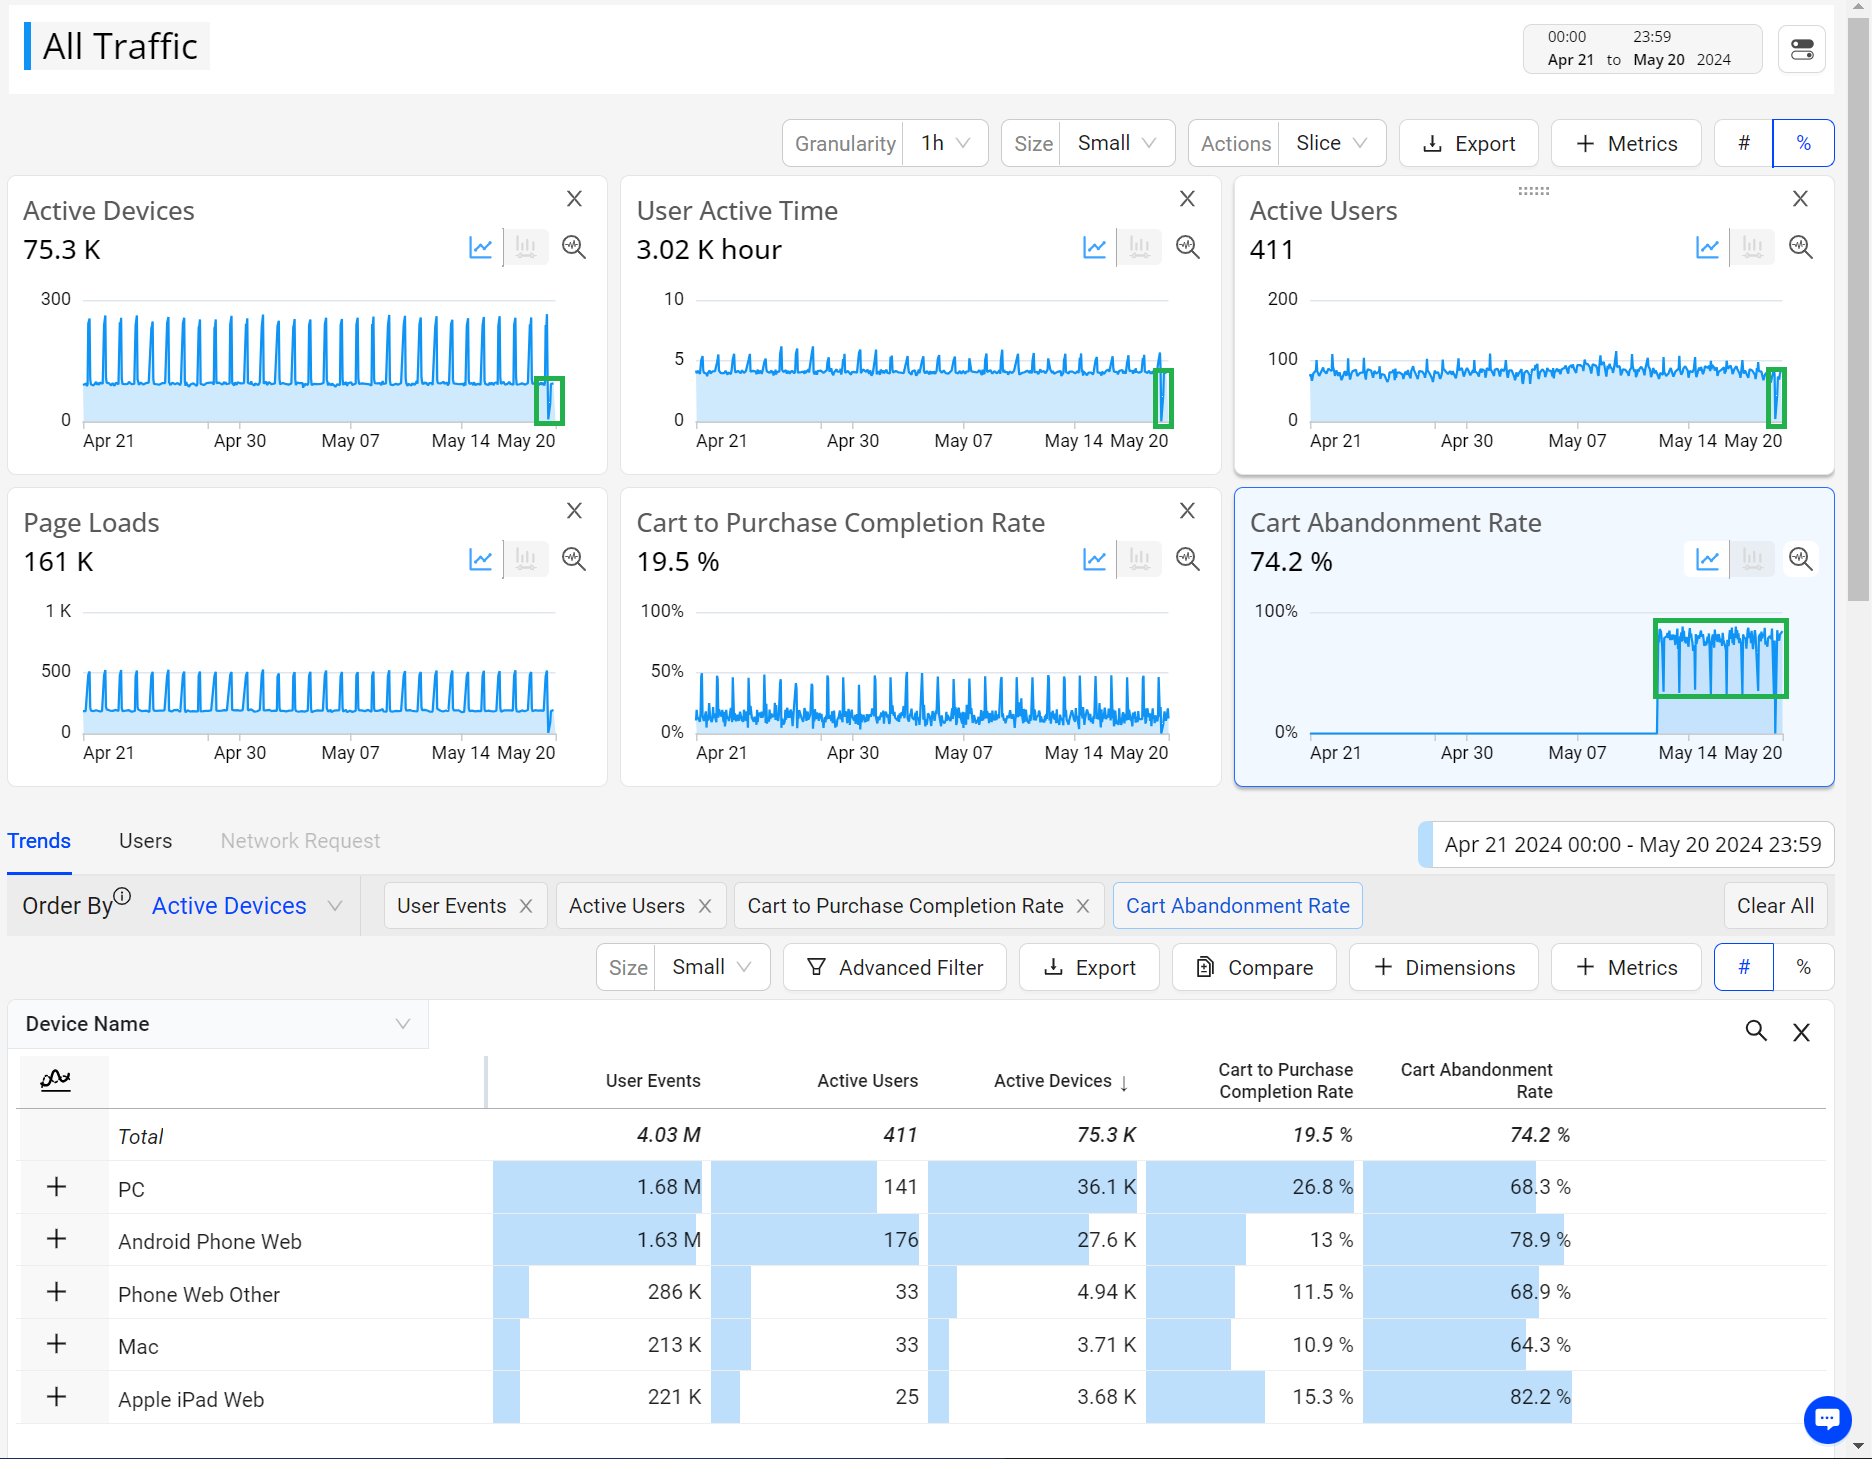Click the trend chart icon in table header
1872x1459 pixels.
coord(56,1080)
